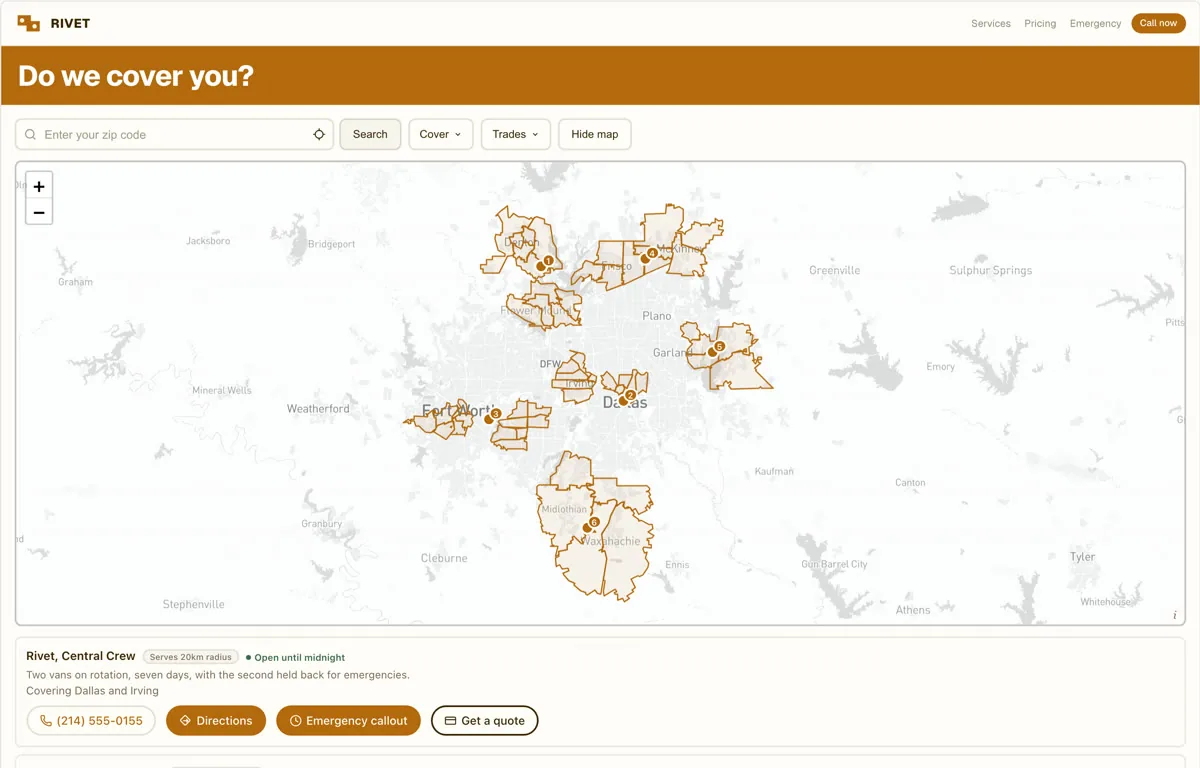
Task: Click the Bridgeport map label
Action: (x=332, y=244)
